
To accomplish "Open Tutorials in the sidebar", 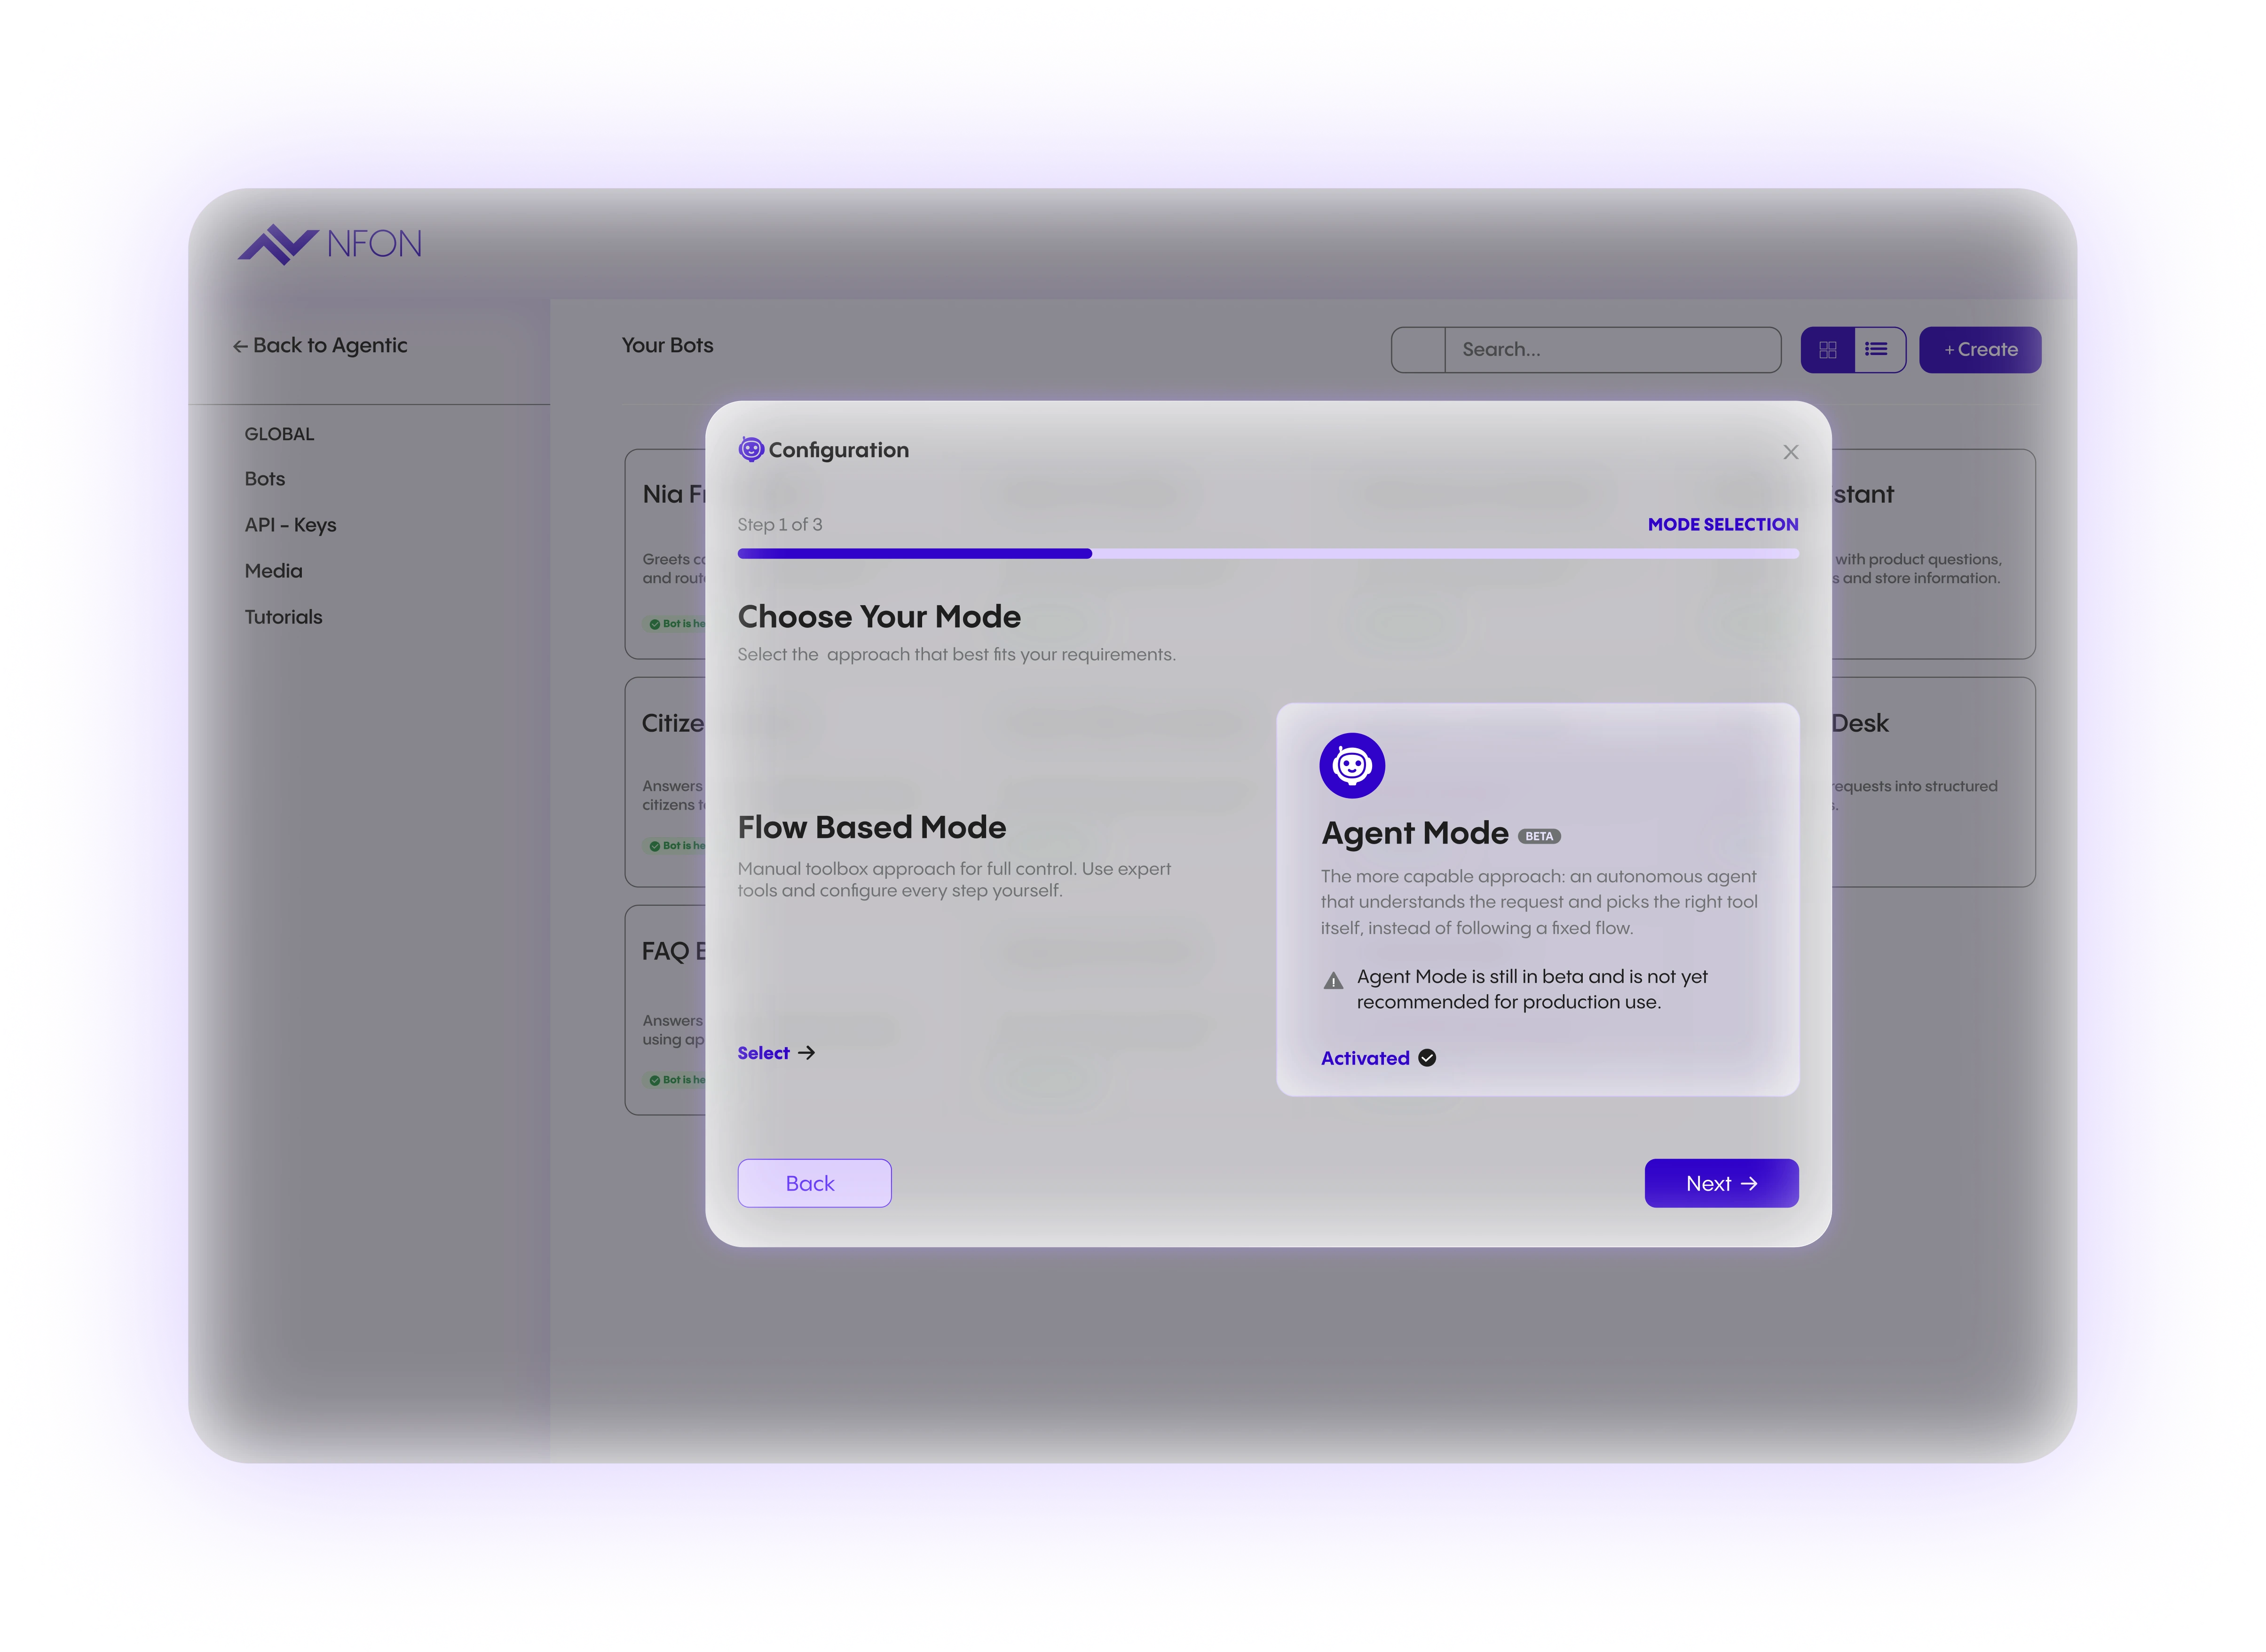I will point(283,617).
